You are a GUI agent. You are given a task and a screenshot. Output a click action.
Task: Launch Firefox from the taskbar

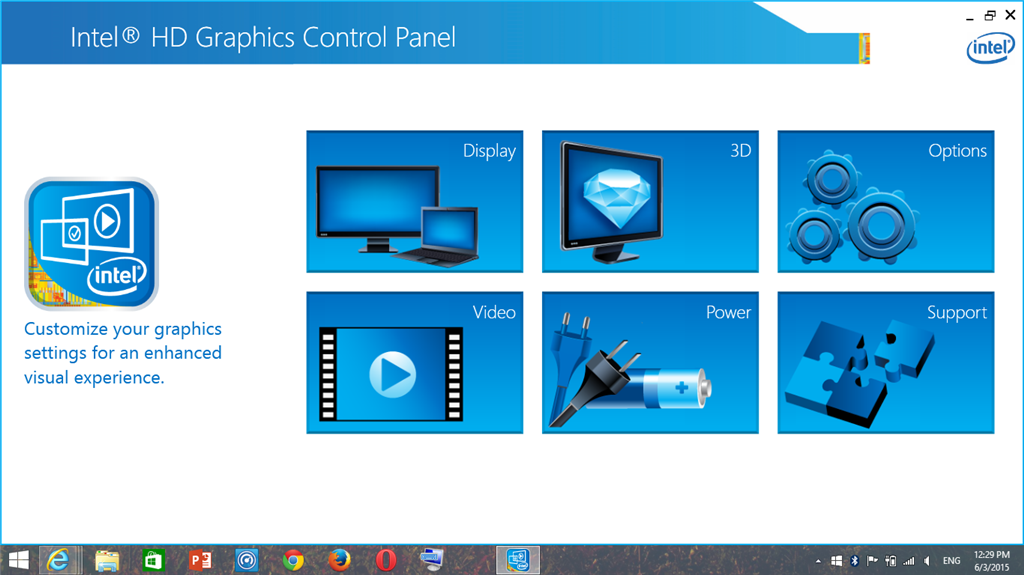[x=339, y=561]
